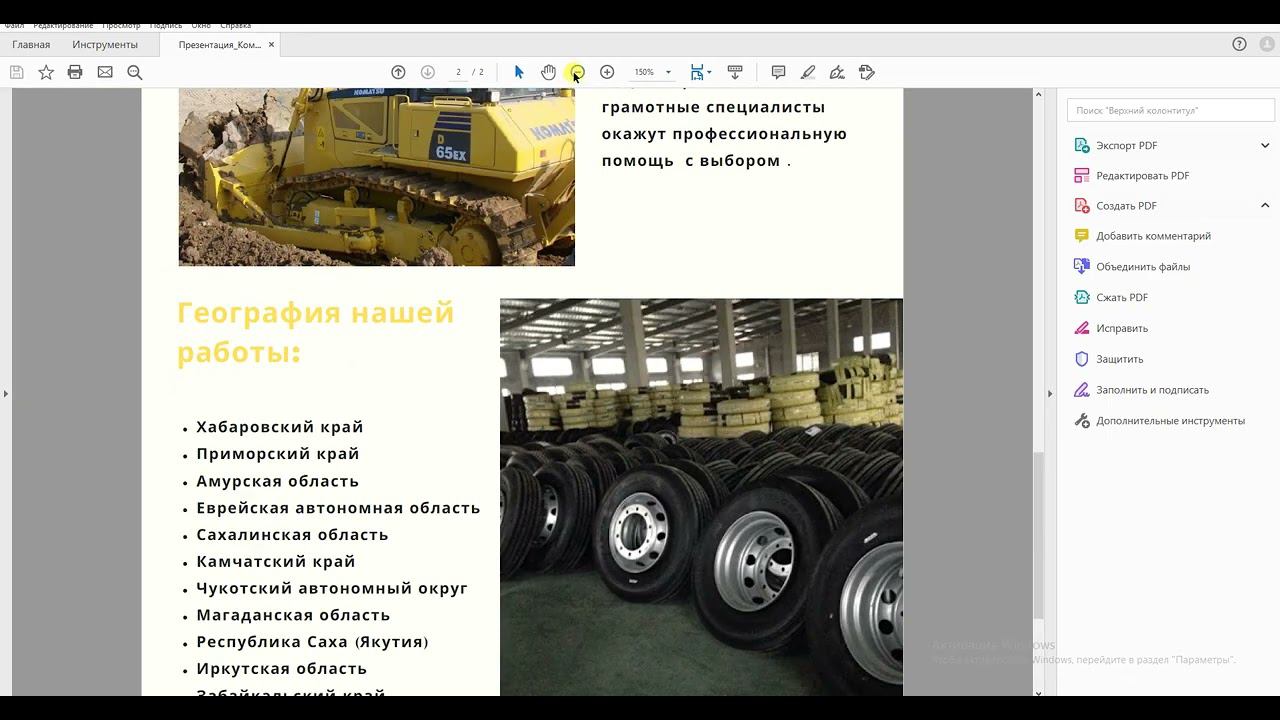1280x720 pixels.
Task: Print the document using printer icon
Action: pos(75,72)
